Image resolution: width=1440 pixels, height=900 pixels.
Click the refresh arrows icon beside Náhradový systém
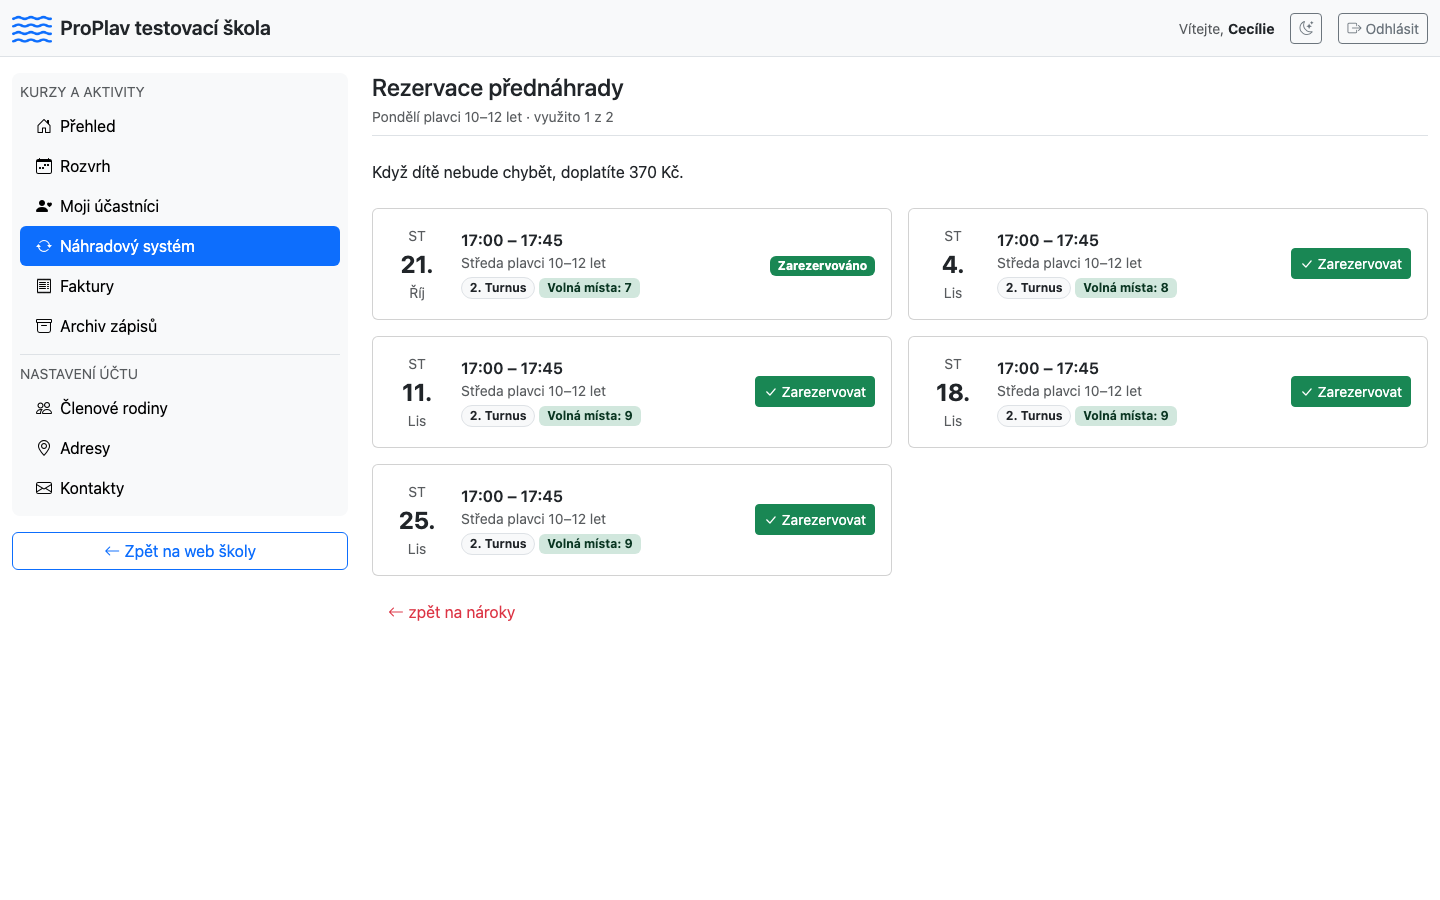[x=44, y=246]
